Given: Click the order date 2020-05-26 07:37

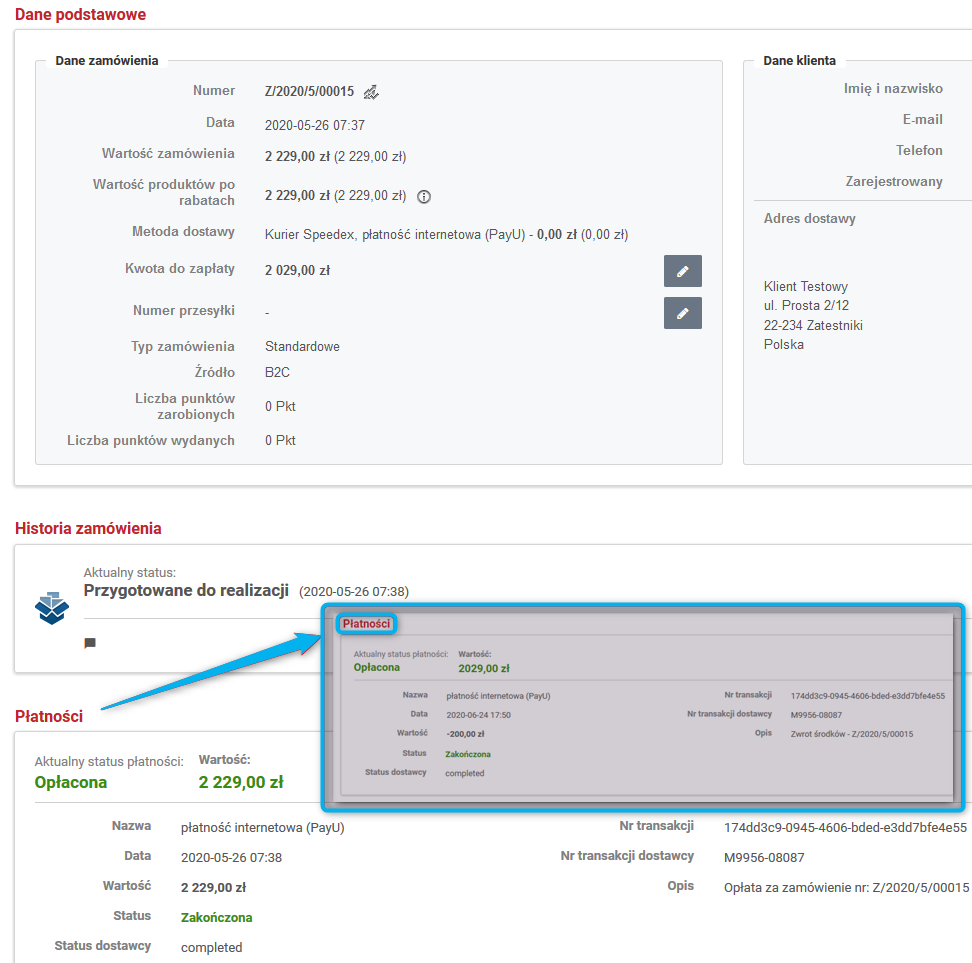Looking at the screenshot, I should point(315,125).
